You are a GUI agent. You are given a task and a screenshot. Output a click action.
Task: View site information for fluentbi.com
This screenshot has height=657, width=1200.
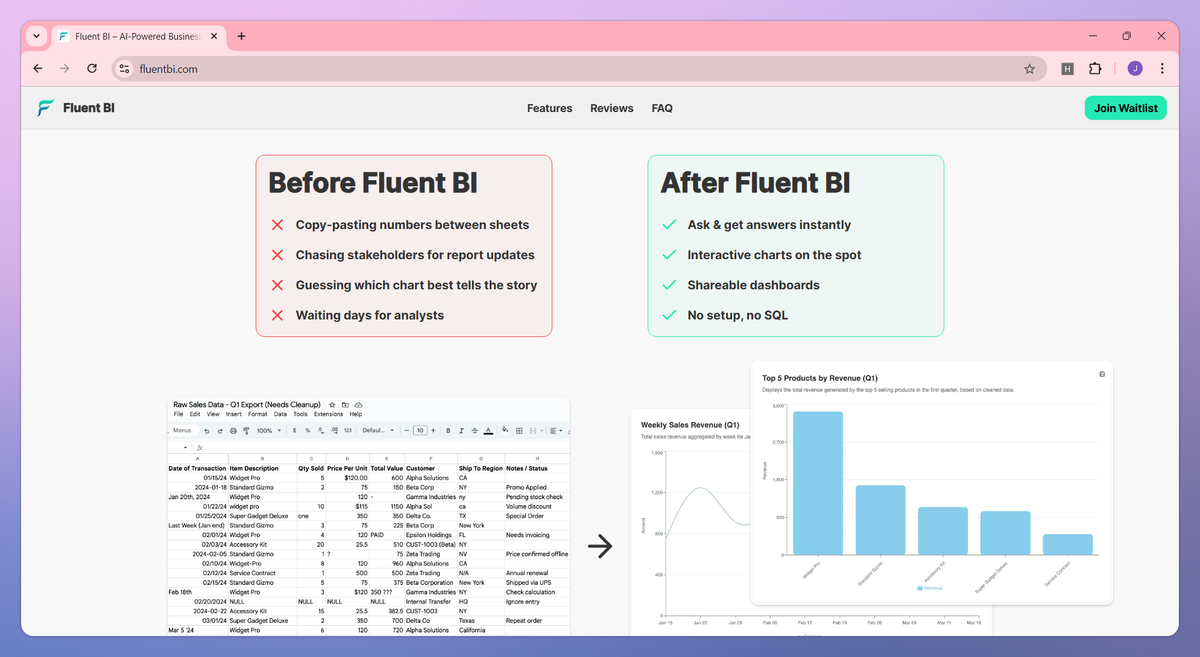(124, 69)
